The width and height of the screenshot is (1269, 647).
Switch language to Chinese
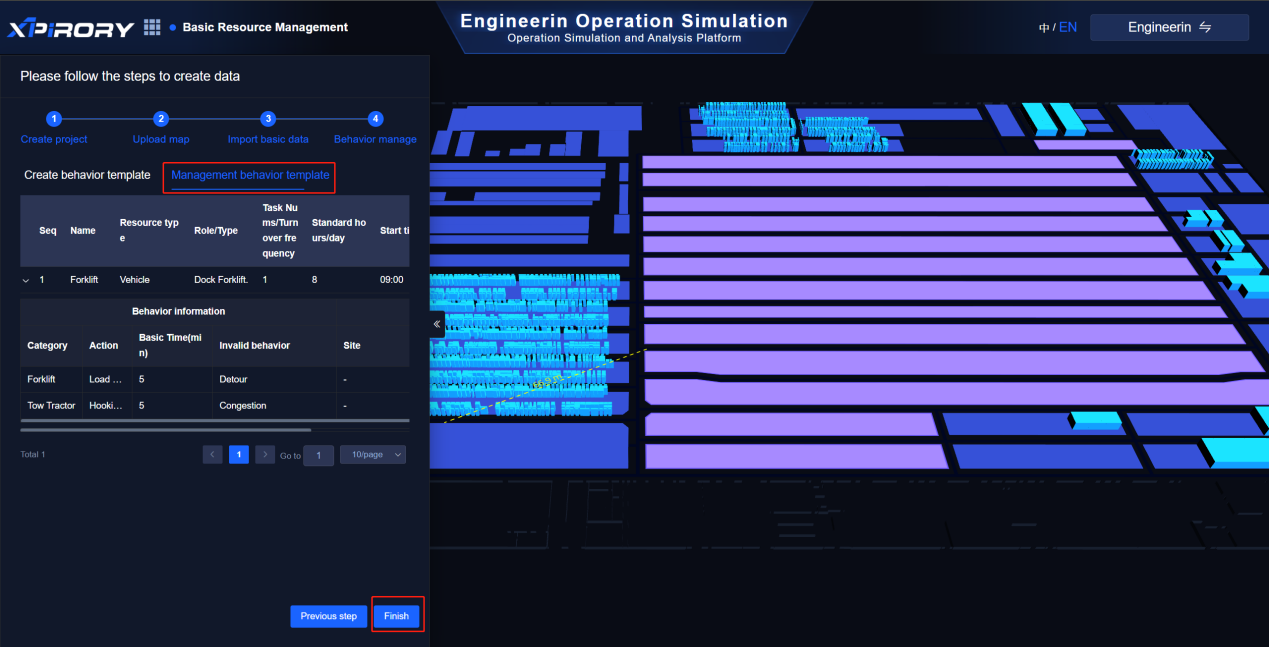[1044, 28]
